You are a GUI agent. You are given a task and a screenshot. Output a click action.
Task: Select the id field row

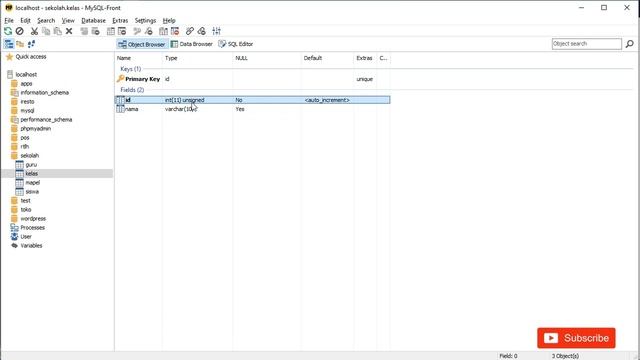[x=253, y=100]
